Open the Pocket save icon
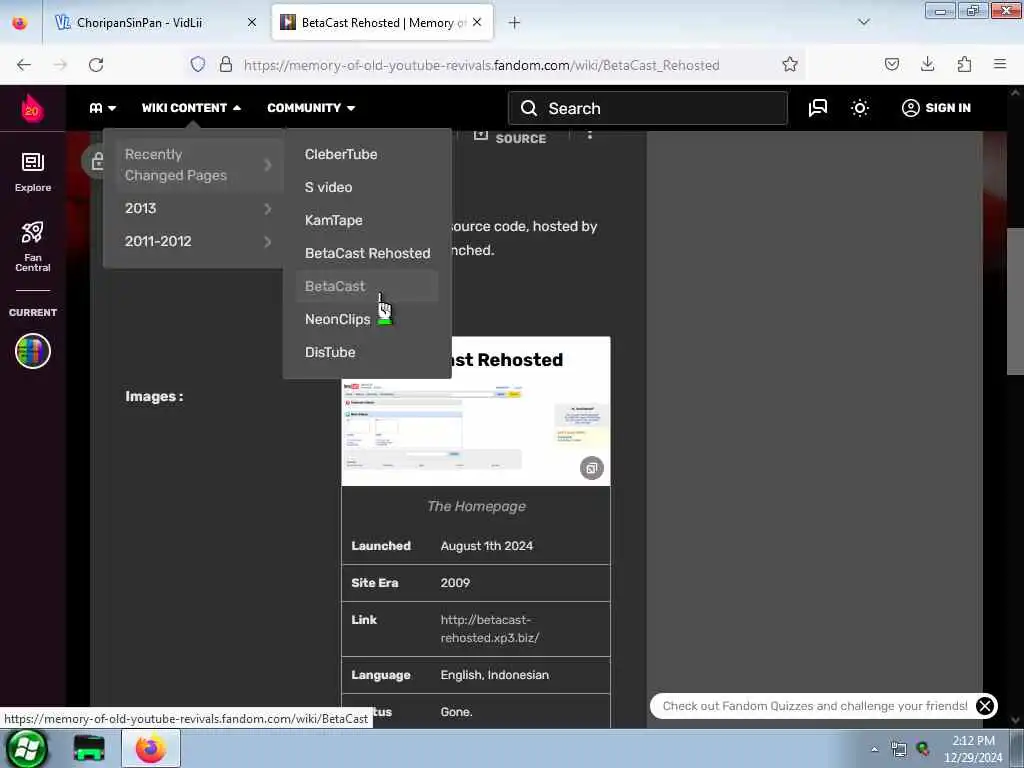 891,64
